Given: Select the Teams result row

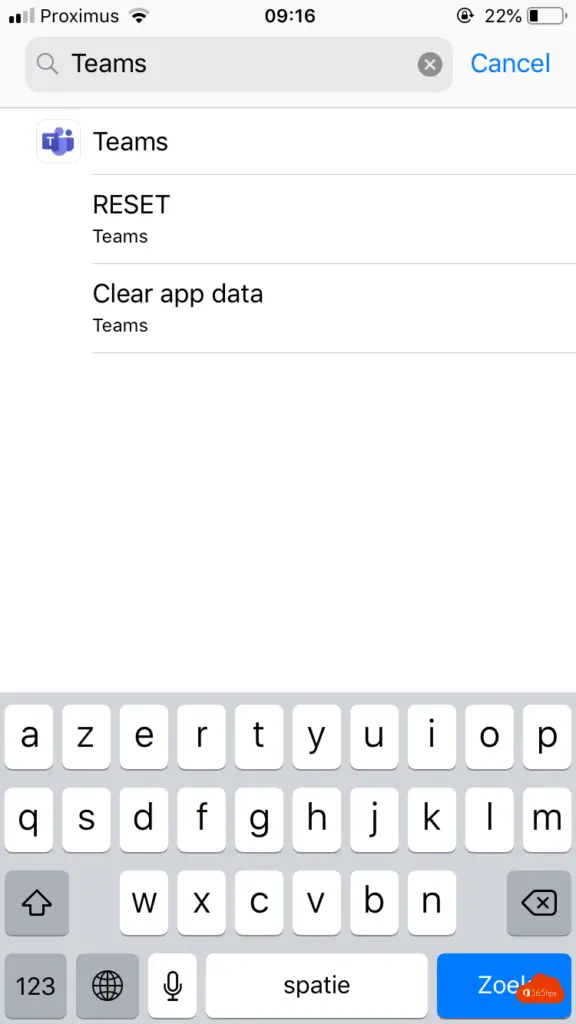Looking at the screenshot, I should (288, 141).
